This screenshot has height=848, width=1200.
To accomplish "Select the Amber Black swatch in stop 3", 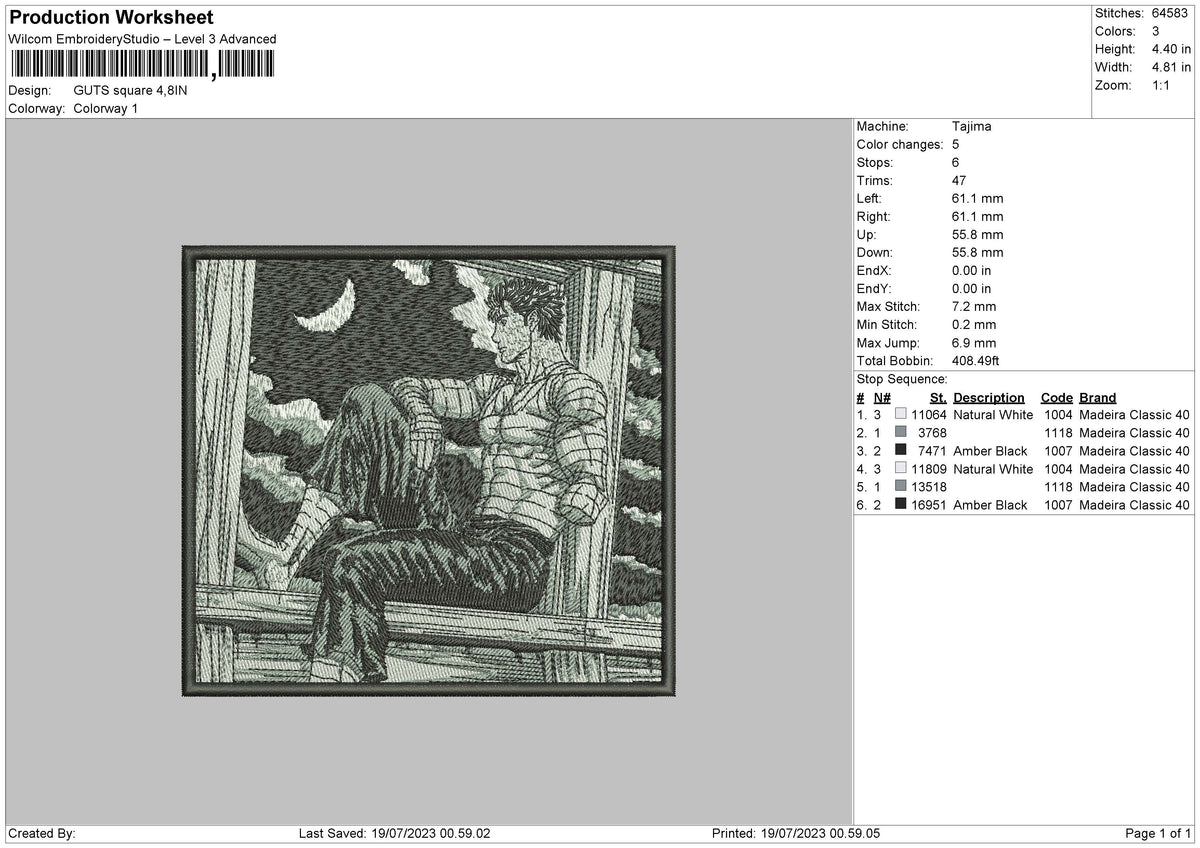I will point(900,451).
